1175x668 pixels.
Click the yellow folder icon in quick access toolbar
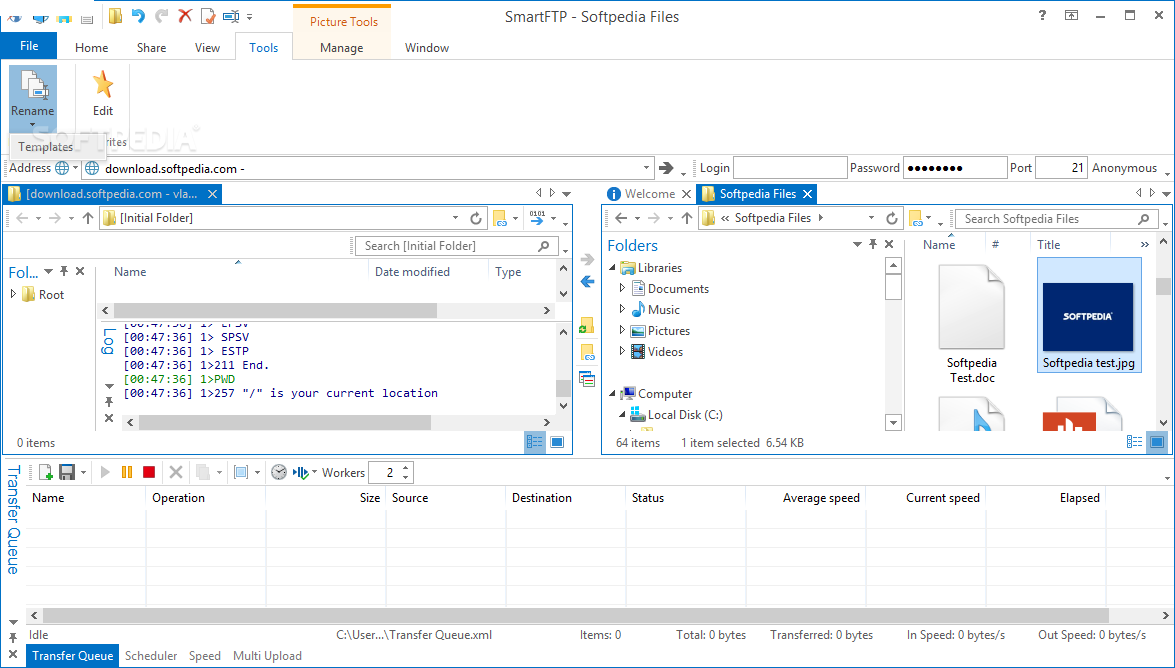click(115, 16)
